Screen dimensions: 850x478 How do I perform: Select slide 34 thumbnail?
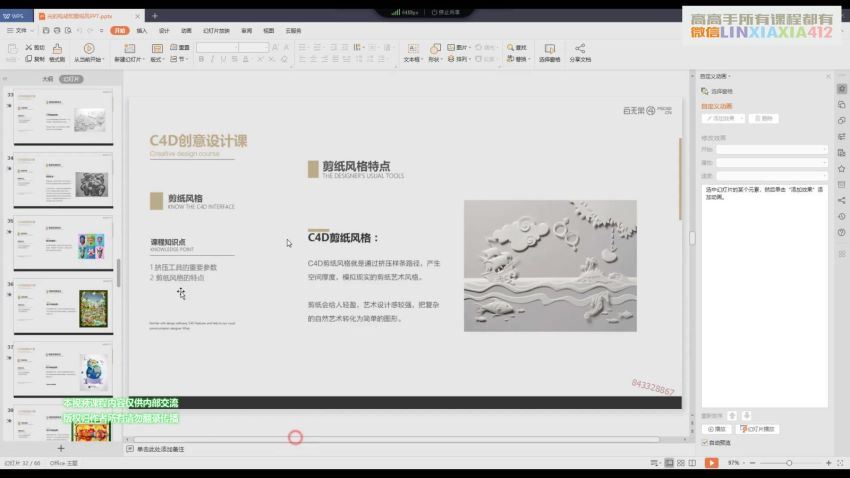[63, 180]
